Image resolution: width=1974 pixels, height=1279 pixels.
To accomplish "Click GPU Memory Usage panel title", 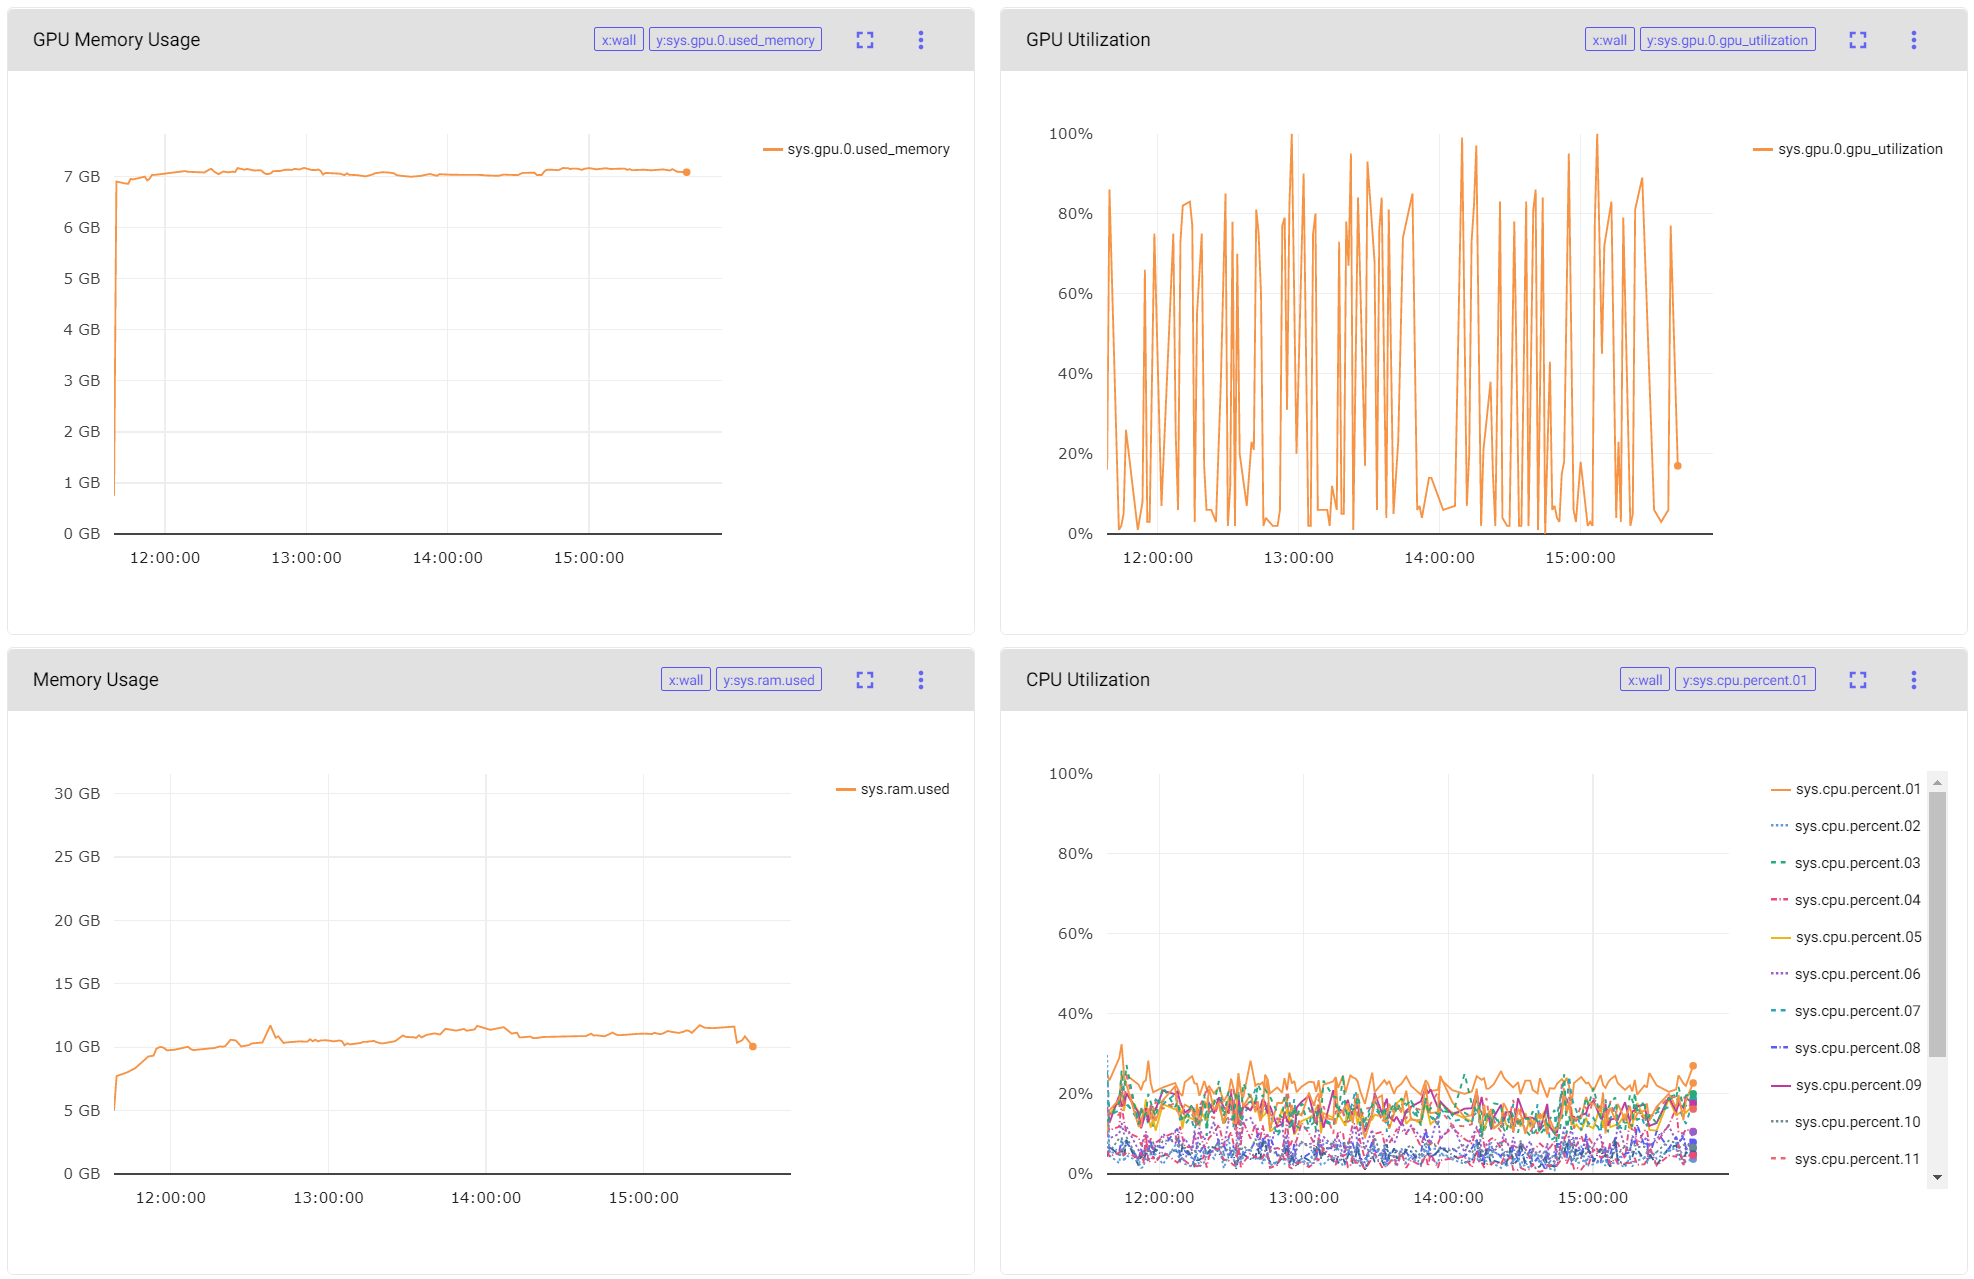I will 117,40.
